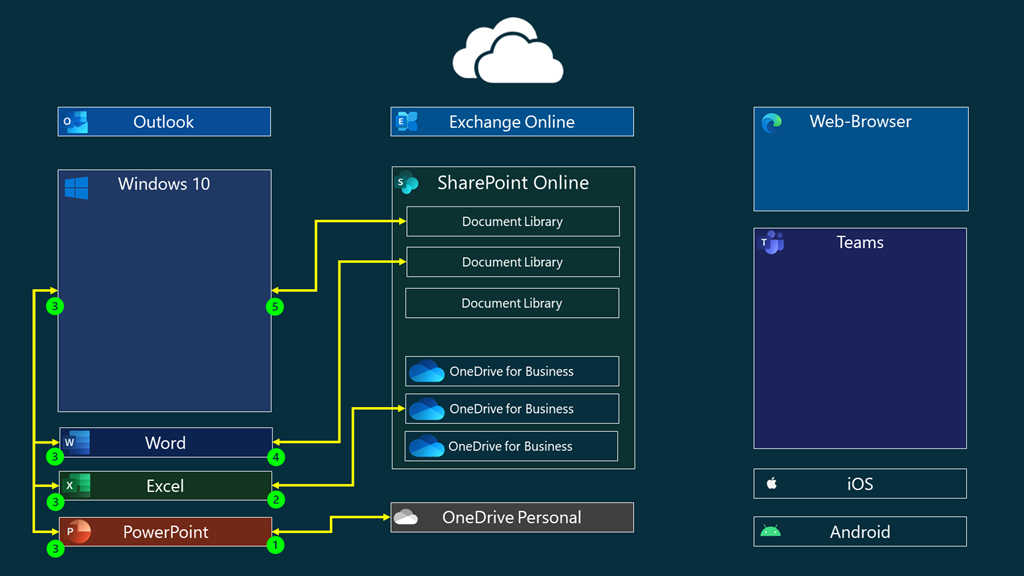Click the green circle numbered 2

[x=275, y=499]
